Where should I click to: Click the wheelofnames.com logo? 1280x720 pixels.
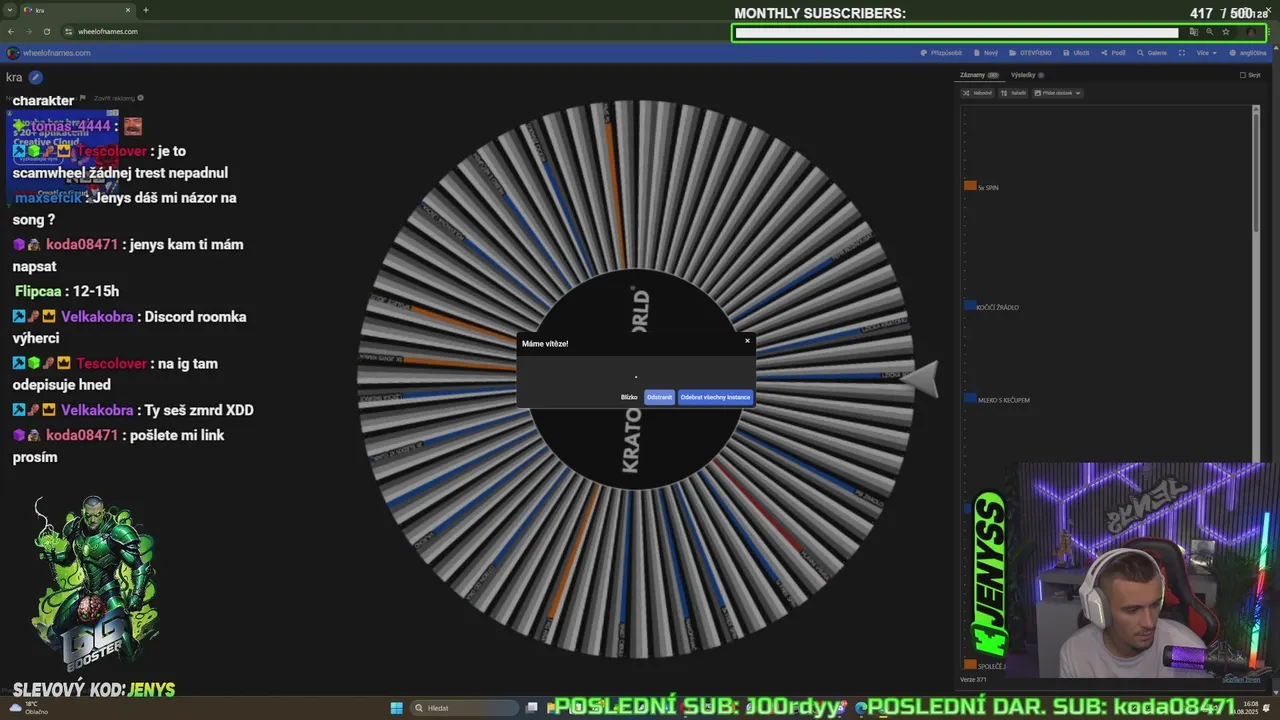pyautogui.click(x=49, y=53)
